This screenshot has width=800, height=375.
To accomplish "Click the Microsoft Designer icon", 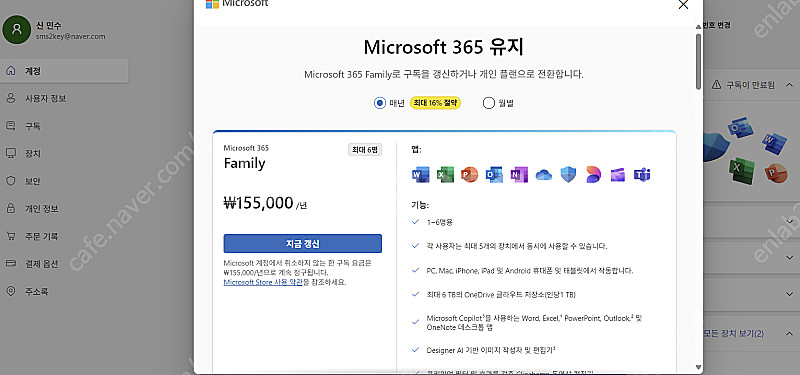I will click(593, 175).
